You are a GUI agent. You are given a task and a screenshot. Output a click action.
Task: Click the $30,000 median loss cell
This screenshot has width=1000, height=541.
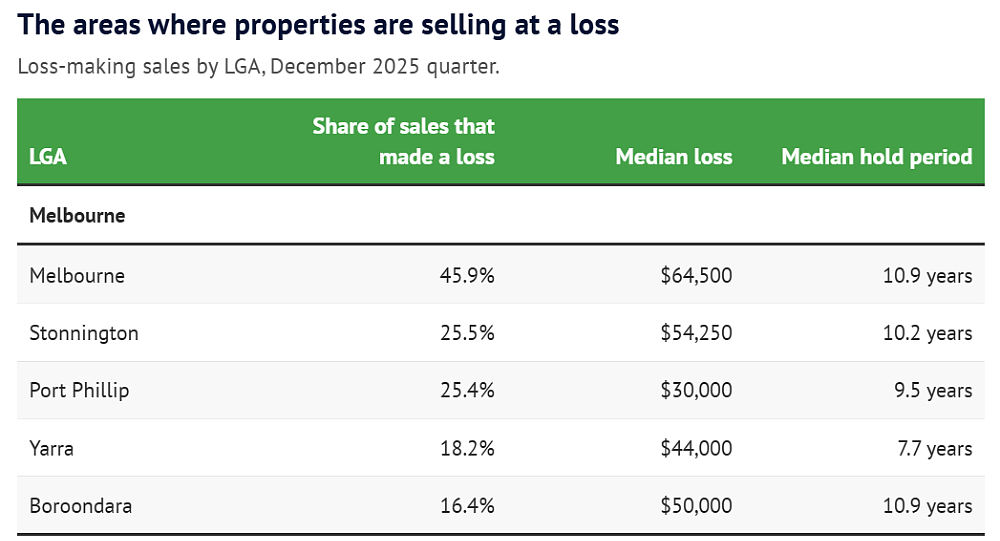coord(696,390)
